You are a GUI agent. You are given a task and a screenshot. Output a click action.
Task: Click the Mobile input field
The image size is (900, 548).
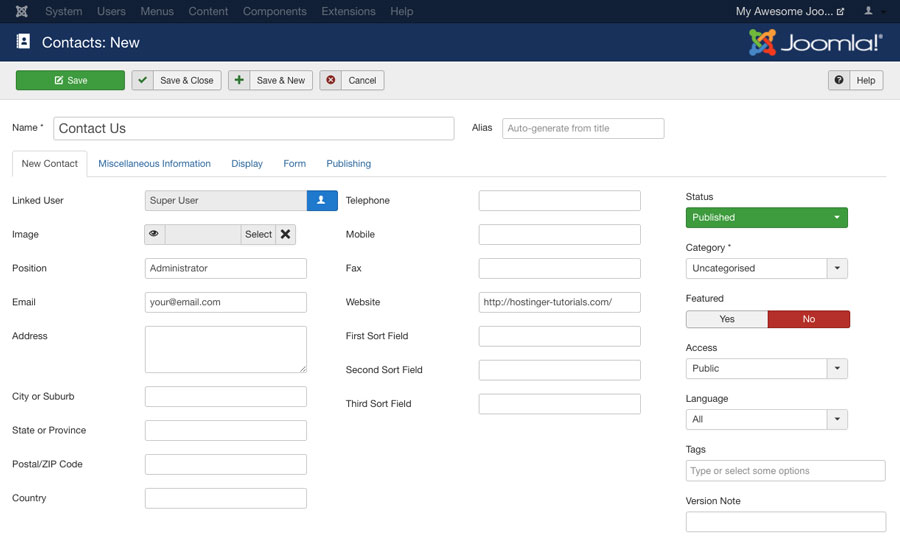pyautogui.click(x=560, y=234)
